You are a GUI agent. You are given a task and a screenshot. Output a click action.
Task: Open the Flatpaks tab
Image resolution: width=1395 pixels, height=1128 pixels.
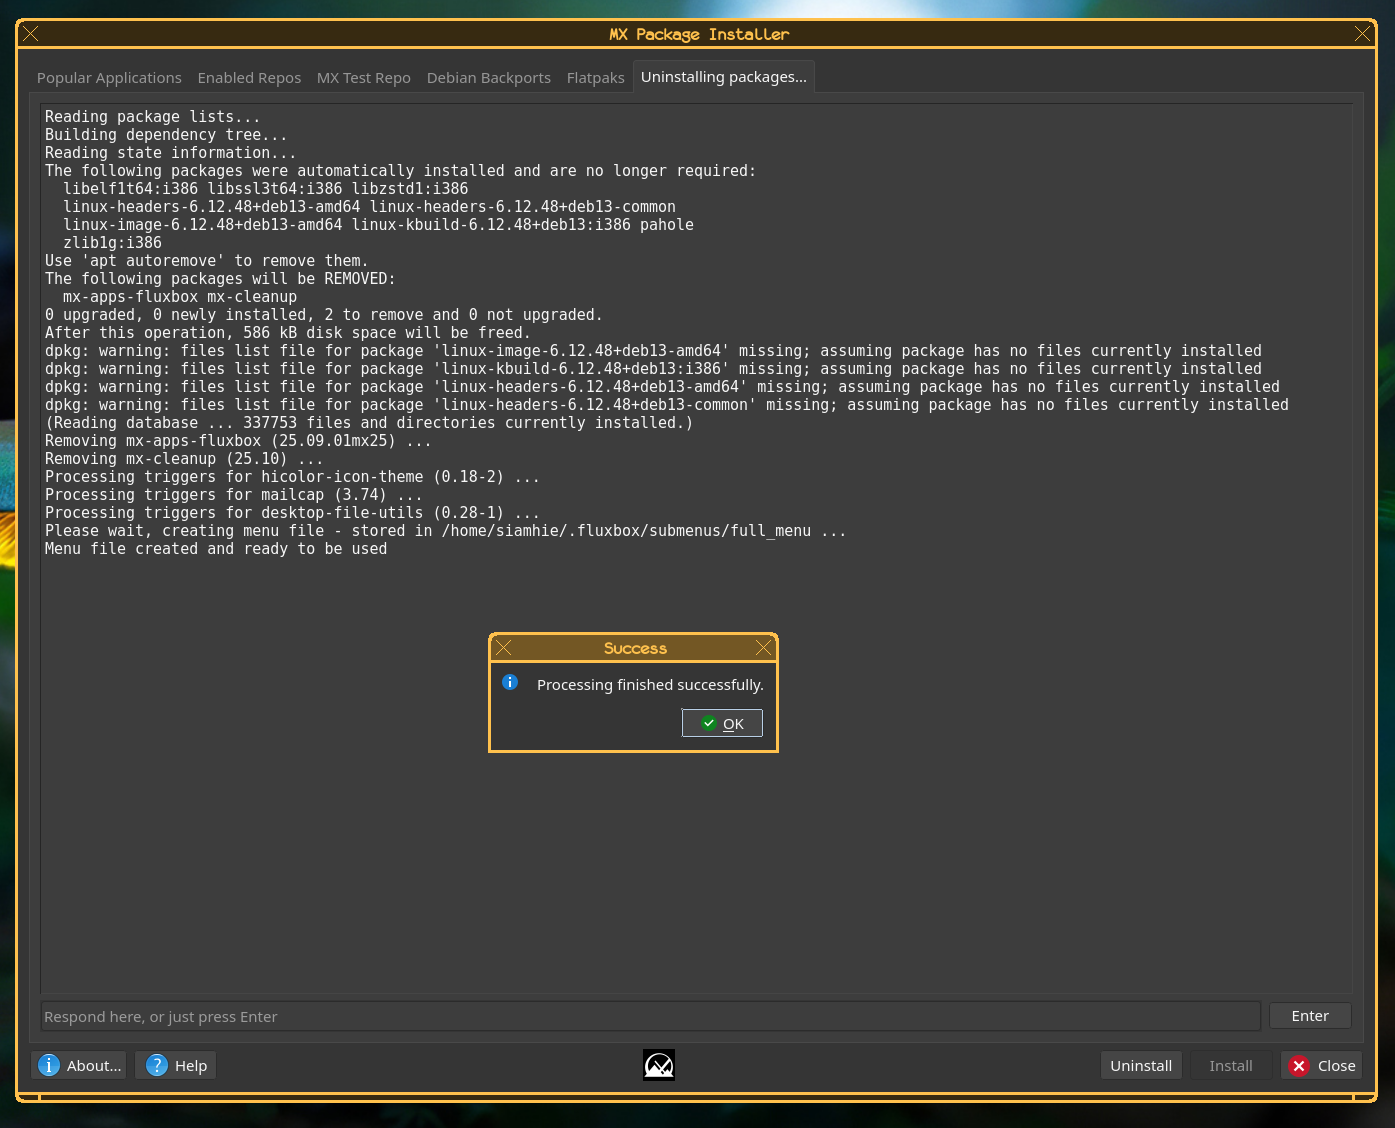pyautogui.click(x=596, y=78)
